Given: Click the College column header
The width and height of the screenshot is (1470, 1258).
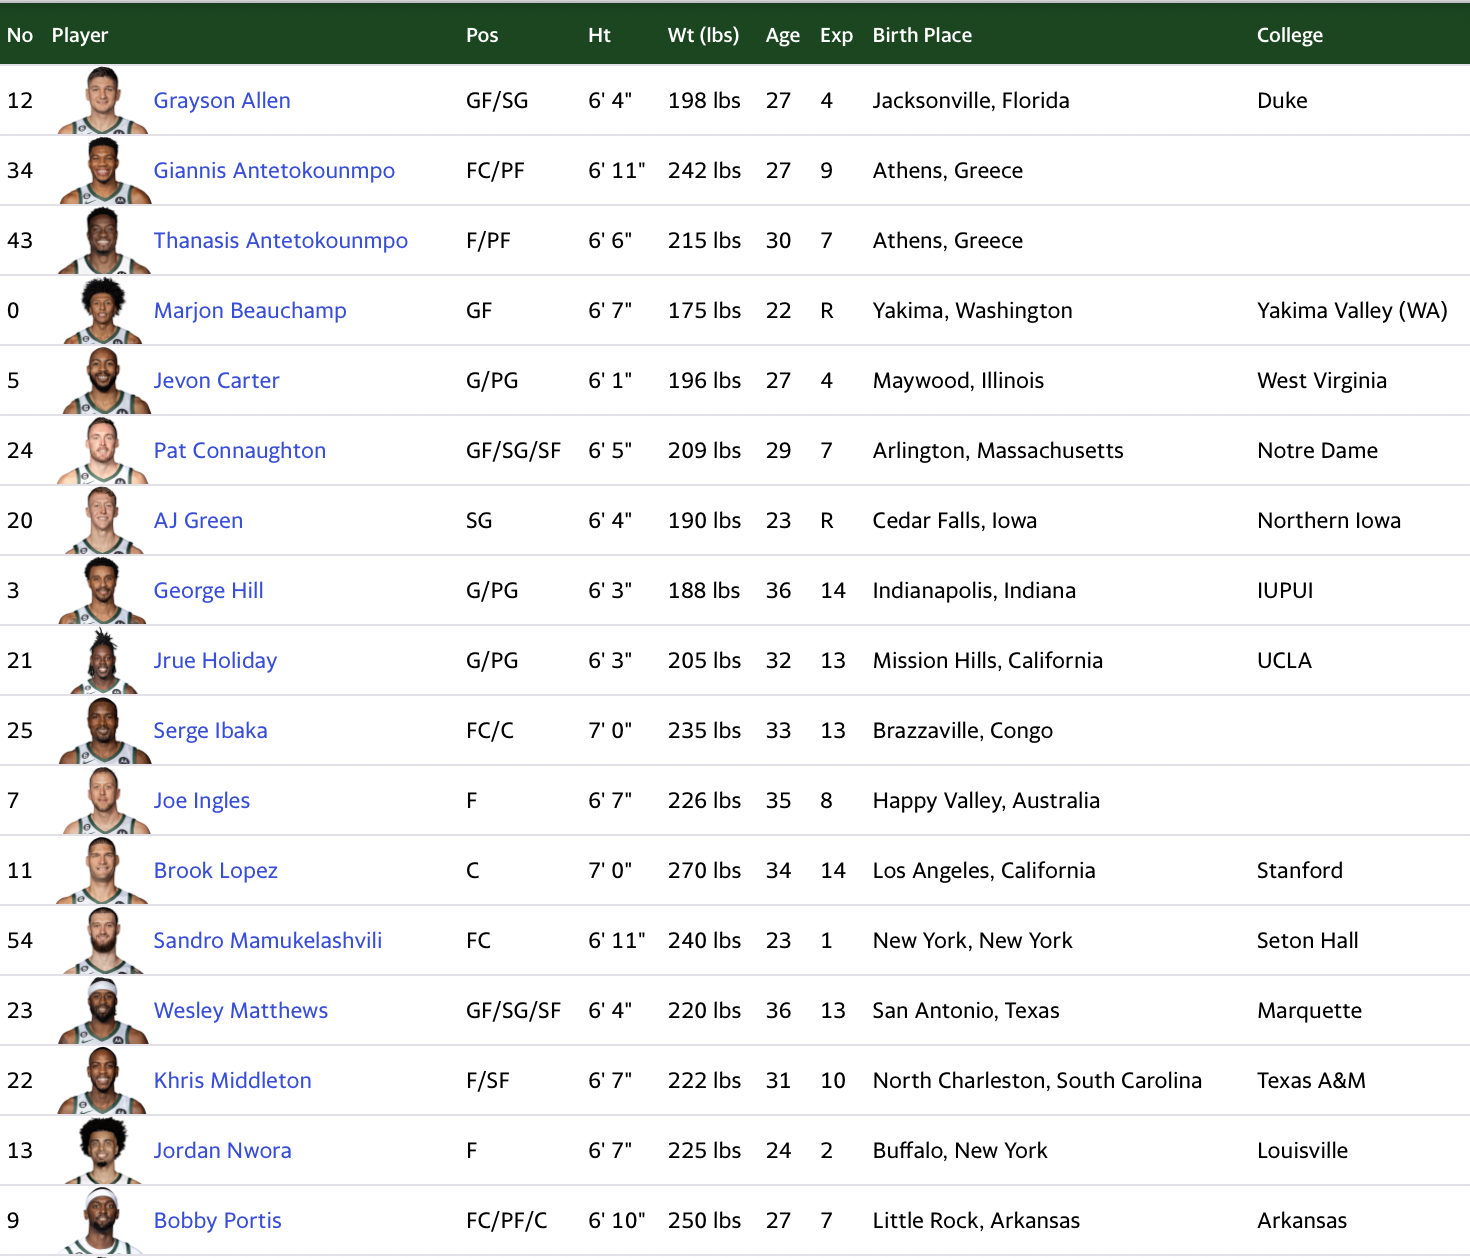Looking at the screenshot, I should (x=1290, y=35).
